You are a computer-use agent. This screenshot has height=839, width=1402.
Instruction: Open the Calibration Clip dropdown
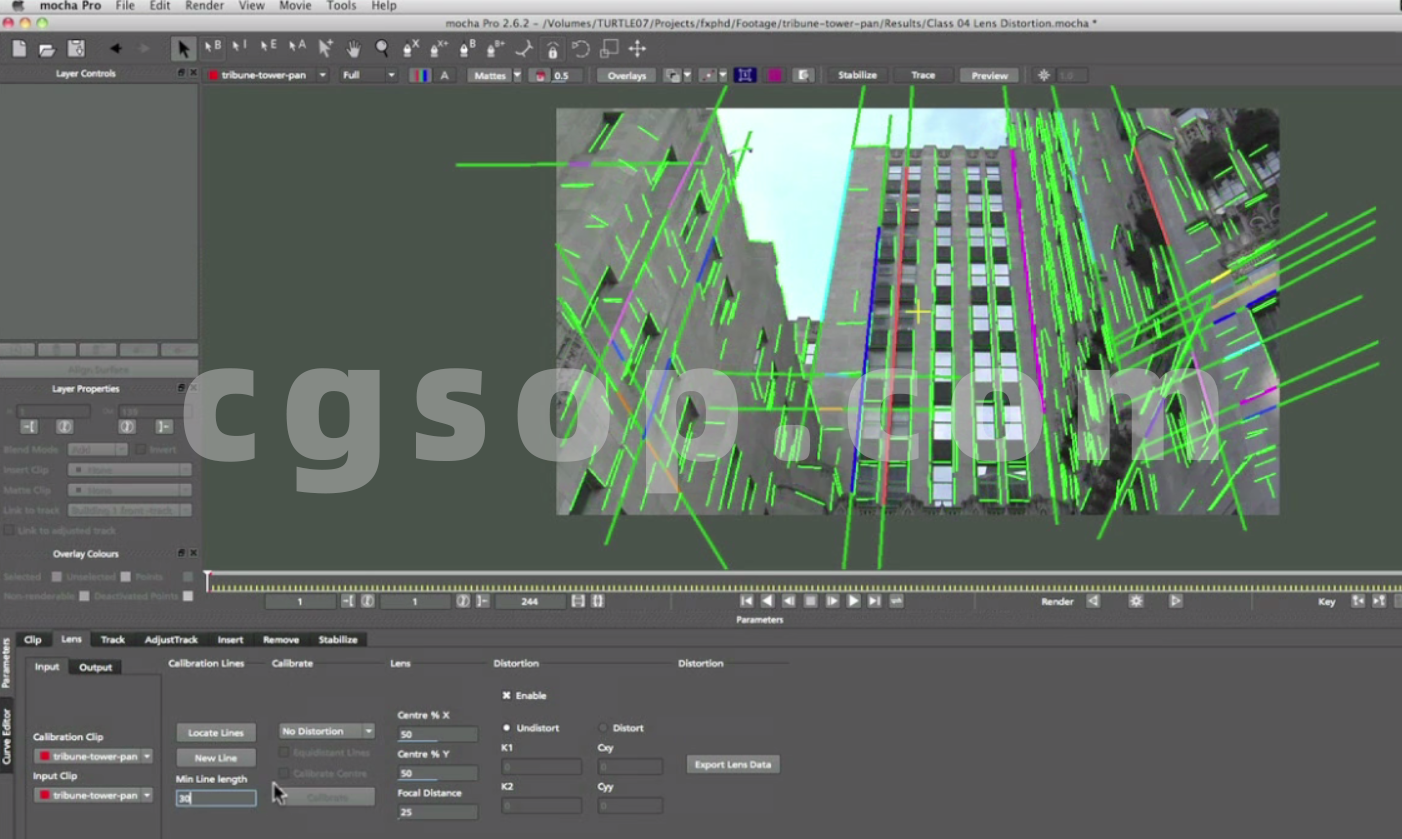tap(93, 756)
